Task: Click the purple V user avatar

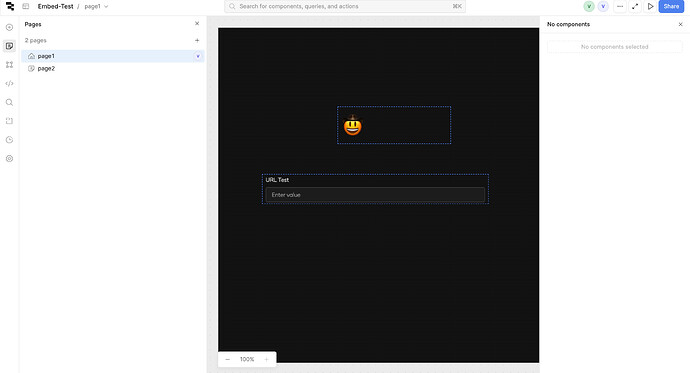Action: pyautogui.click(x=603, y=6)
